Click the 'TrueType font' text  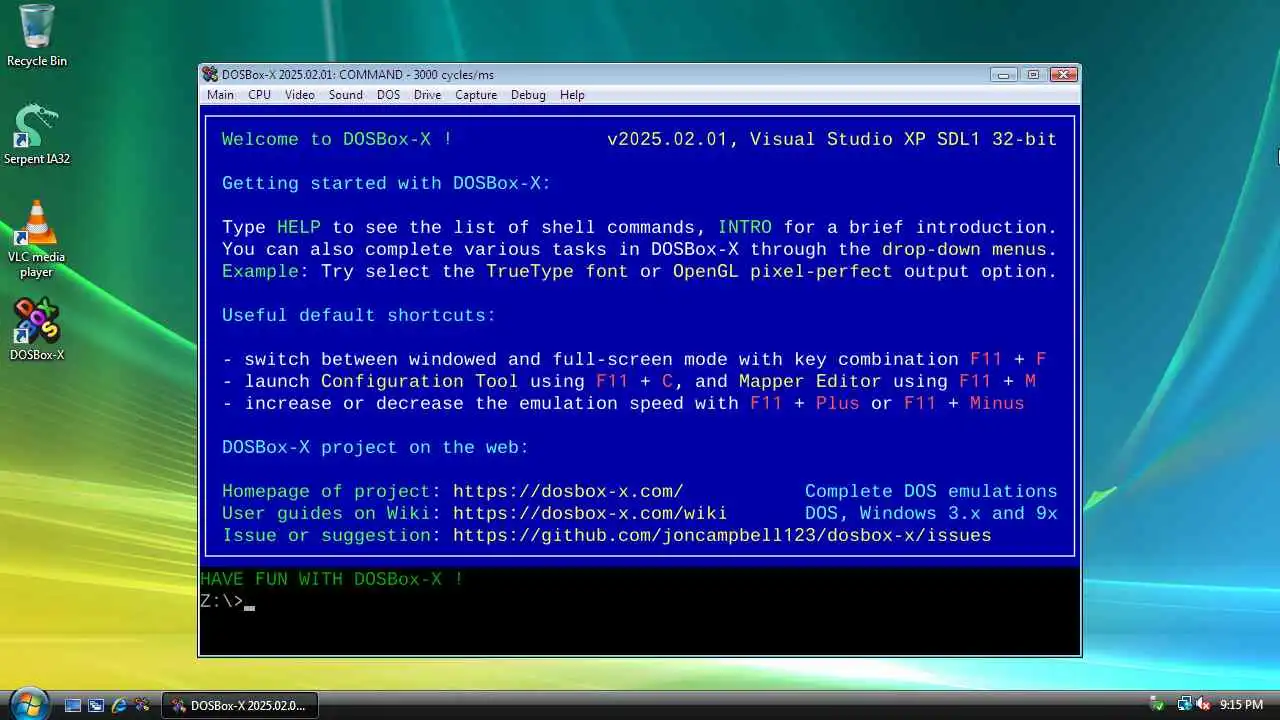[x=557, y=271]
